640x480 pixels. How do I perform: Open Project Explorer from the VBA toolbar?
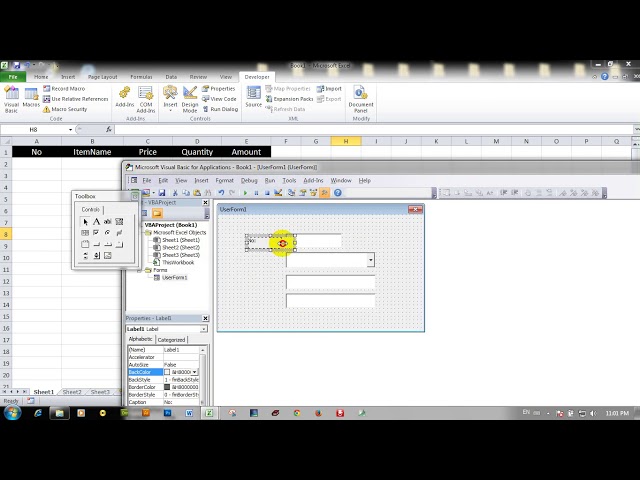pyautogui.click(x=291, y=193)
